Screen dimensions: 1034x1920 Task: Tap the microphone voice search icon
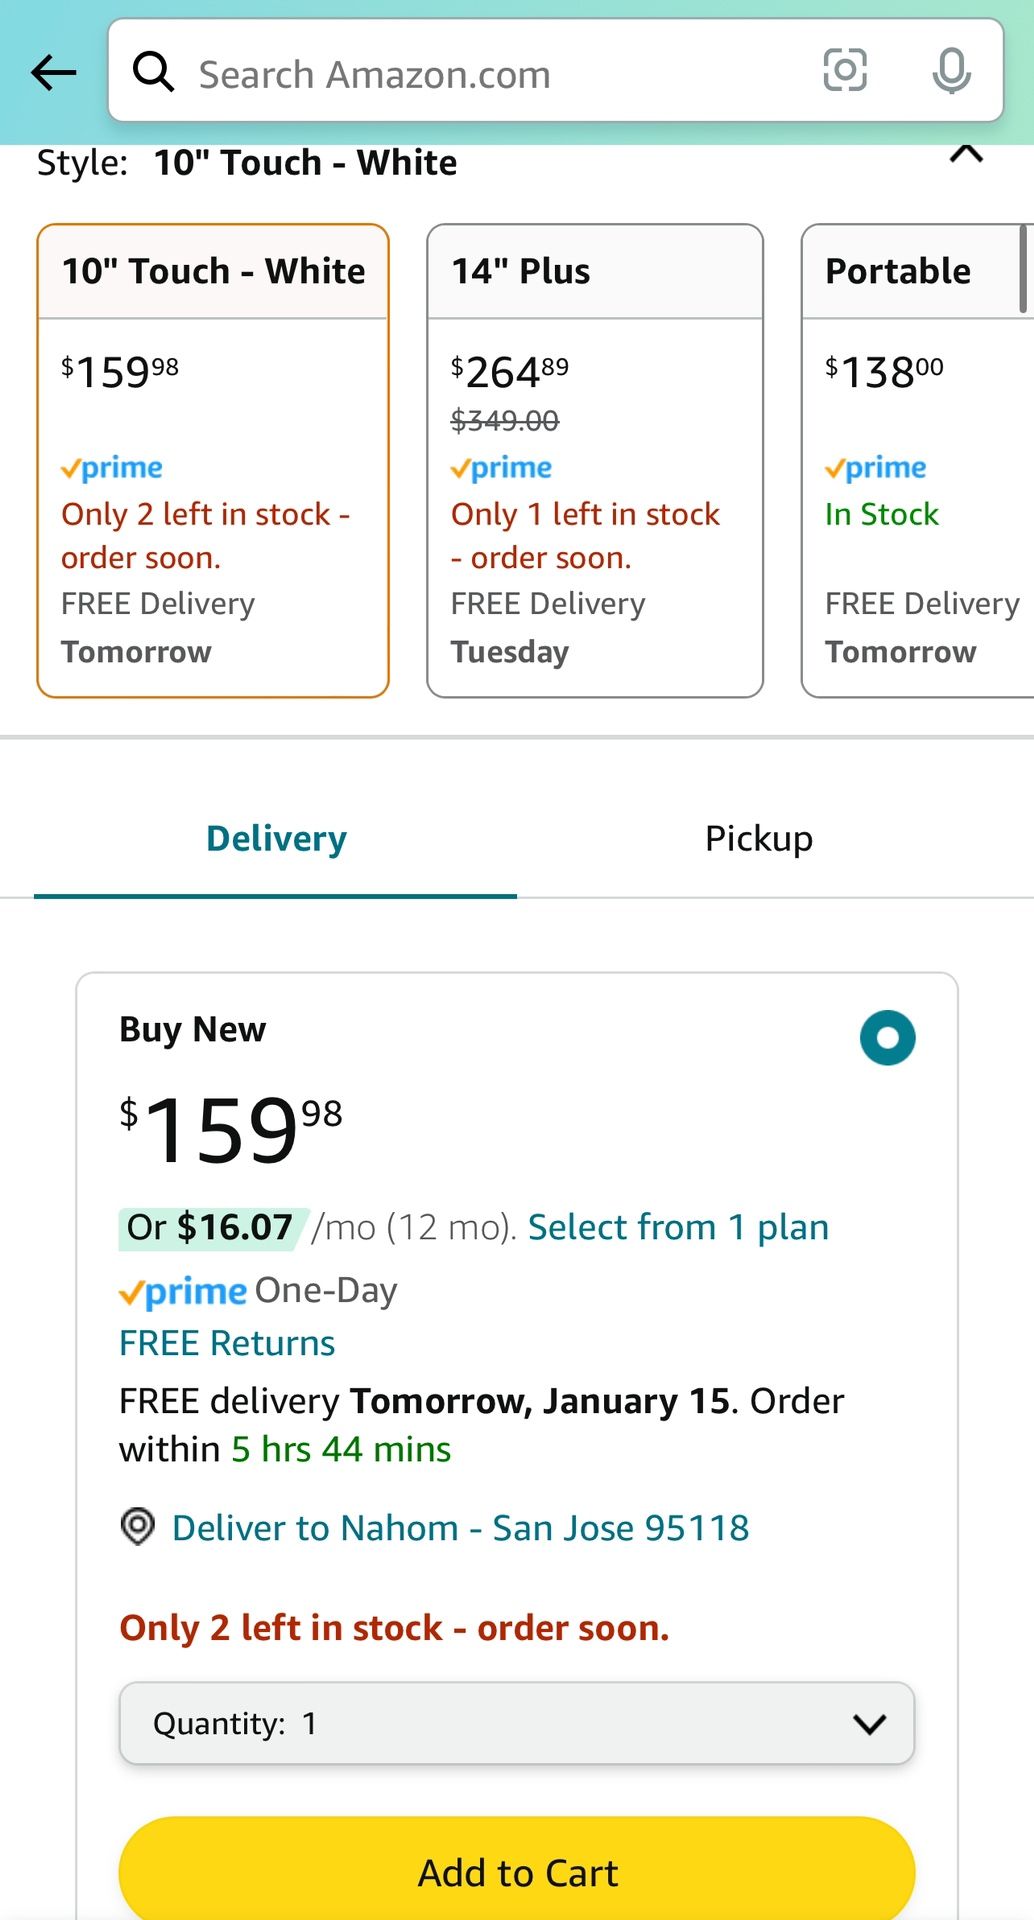[951, 71]
